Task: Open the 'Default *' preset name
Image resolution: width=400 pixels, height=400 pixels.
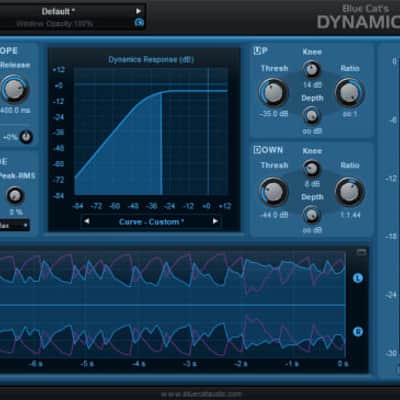Action: (58, 12)
